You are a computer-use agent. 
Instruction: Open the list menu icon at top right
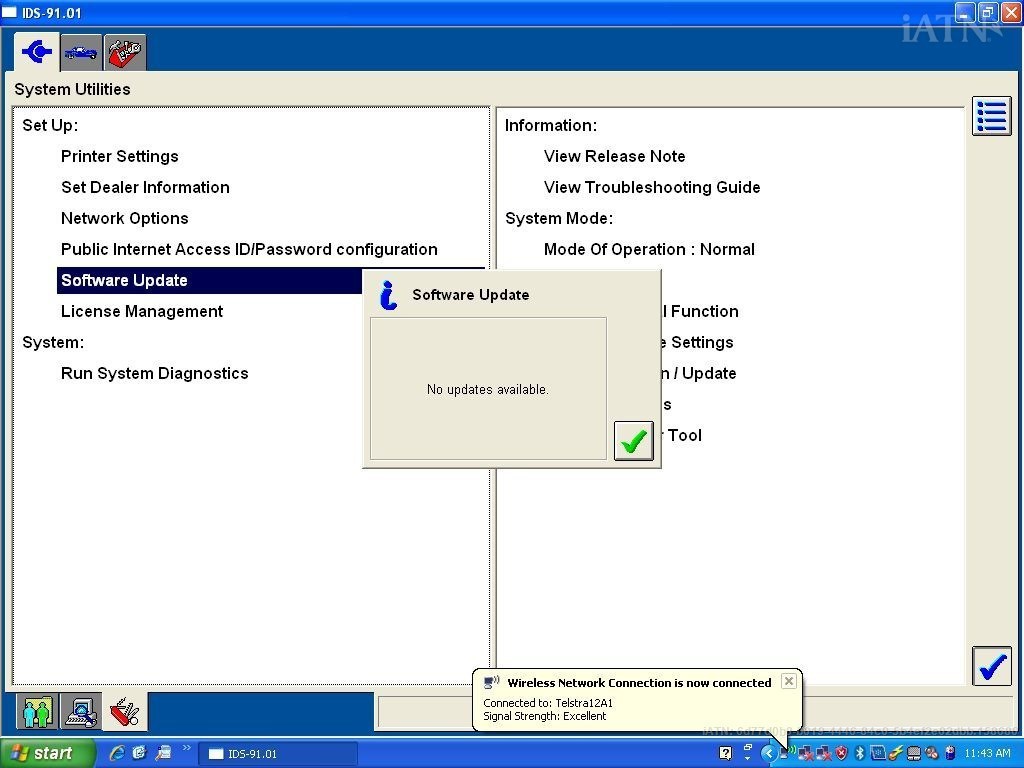point(991,116)
